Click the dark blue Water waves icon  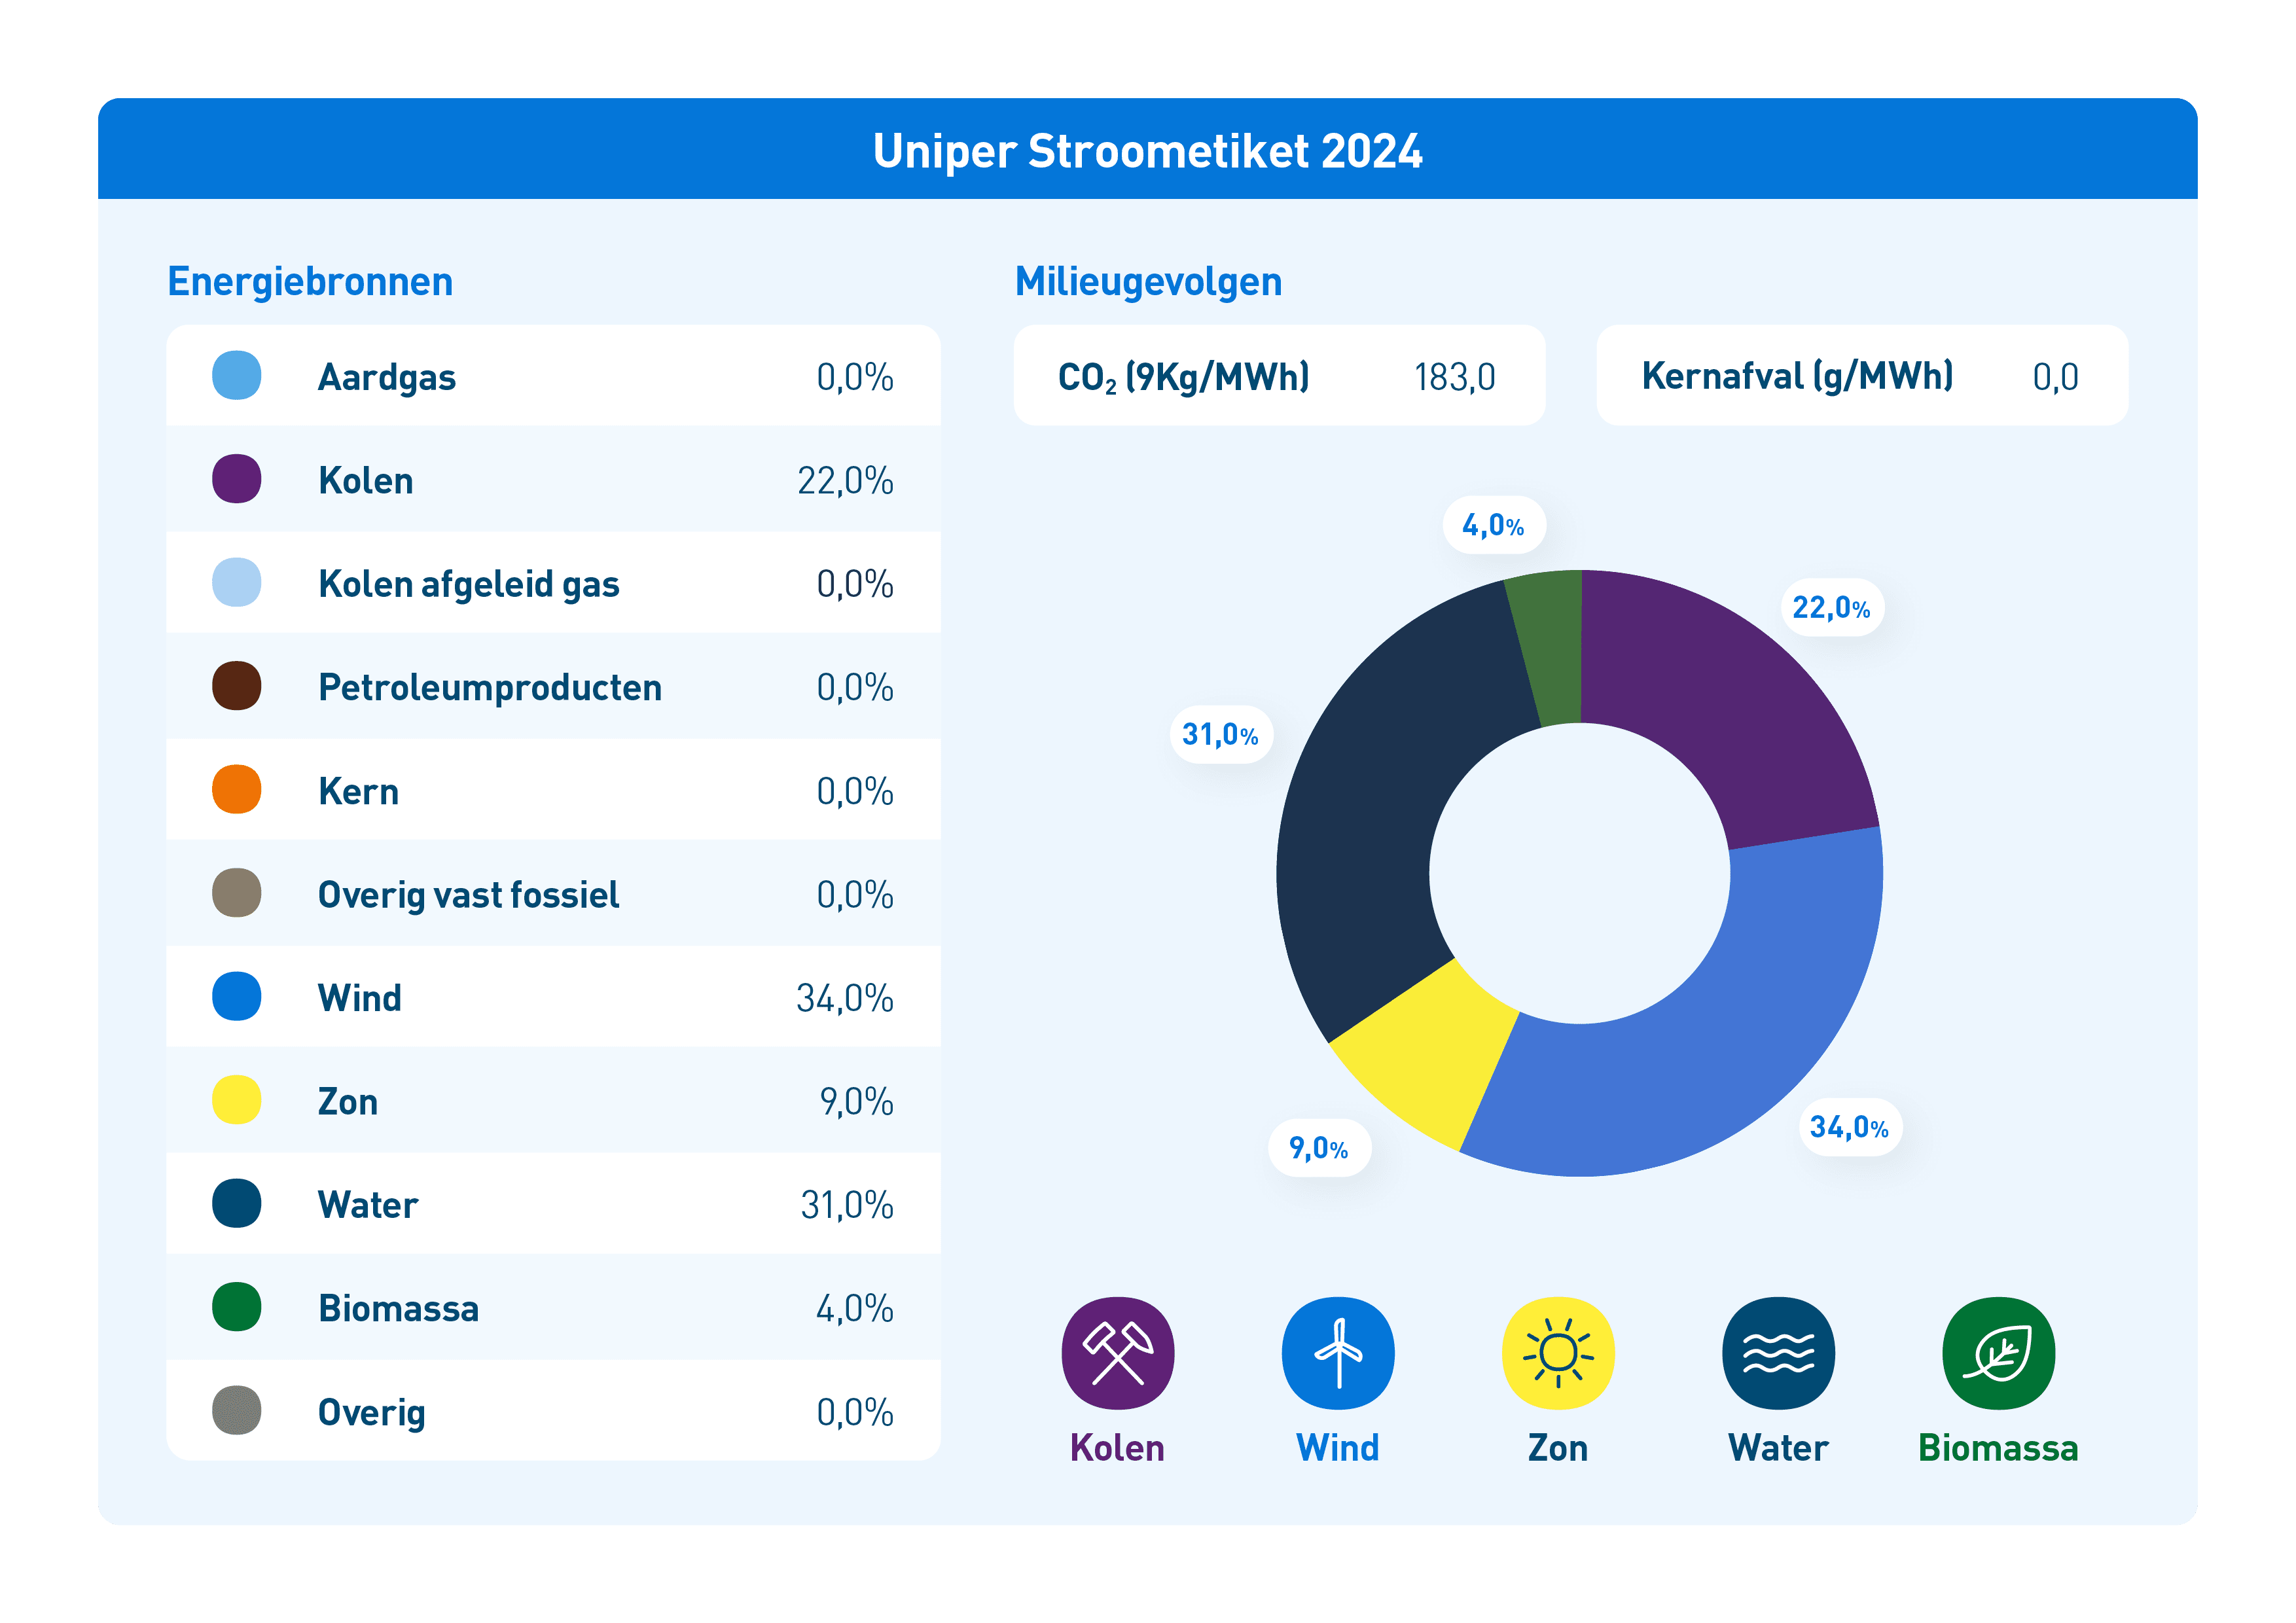(x=1778, y=1353)
